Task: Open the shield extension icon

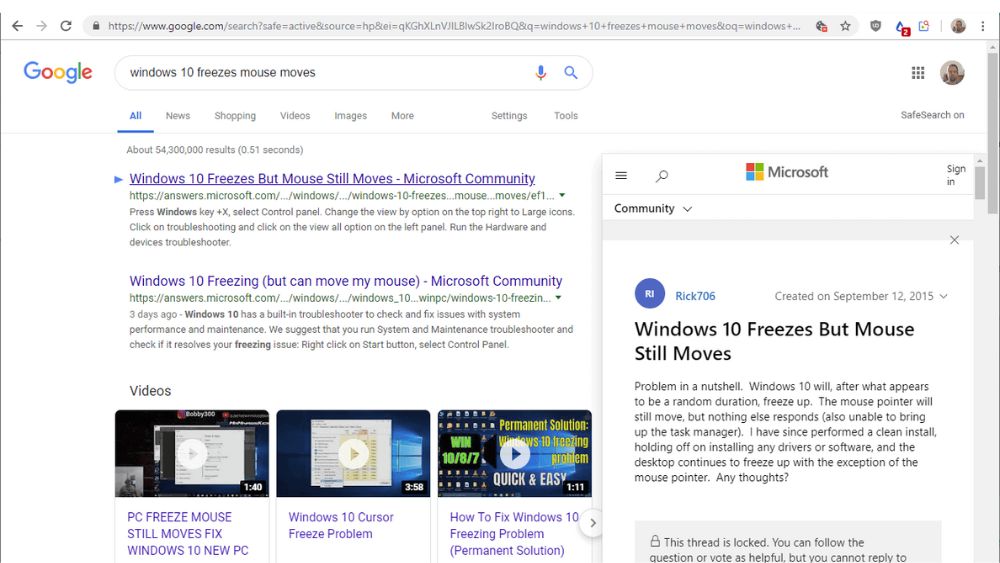Action: coord(876,26)
